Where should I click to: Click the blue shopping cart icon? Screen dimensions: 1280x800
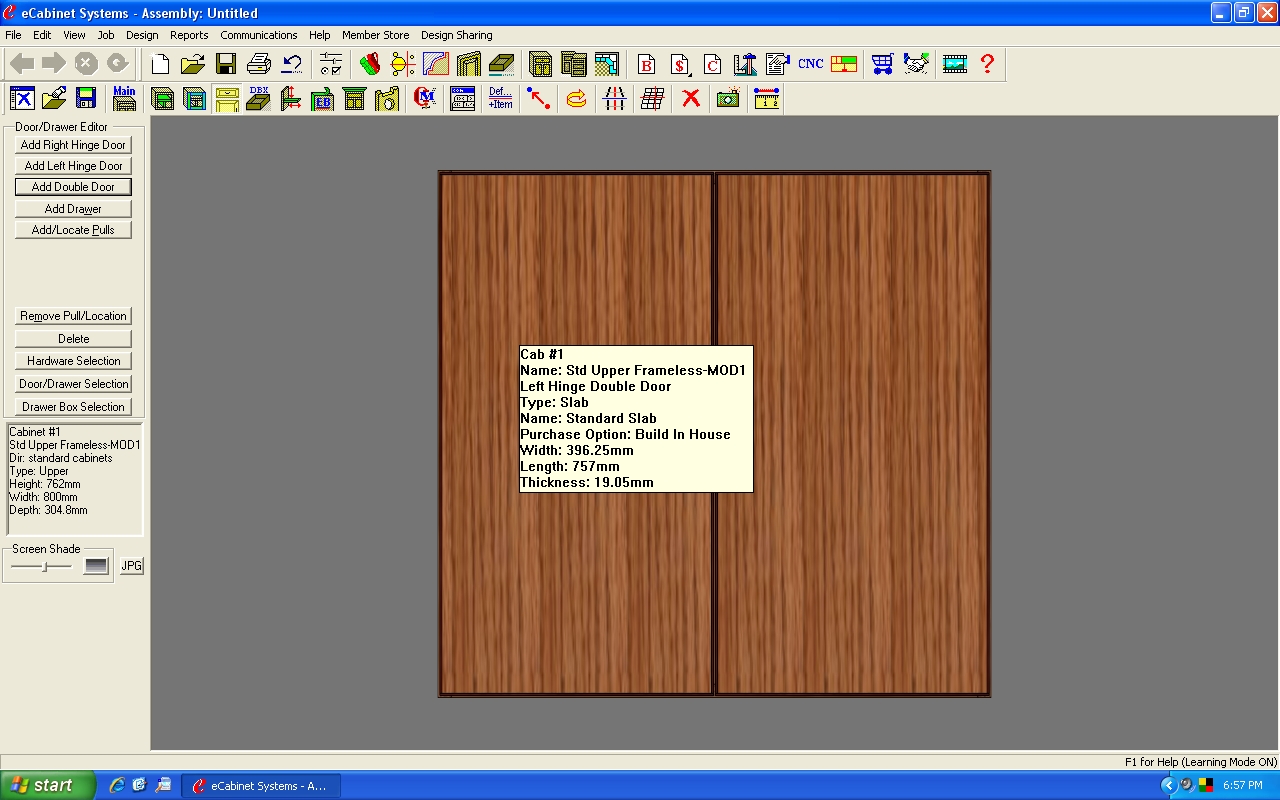[x=882, y=65]
